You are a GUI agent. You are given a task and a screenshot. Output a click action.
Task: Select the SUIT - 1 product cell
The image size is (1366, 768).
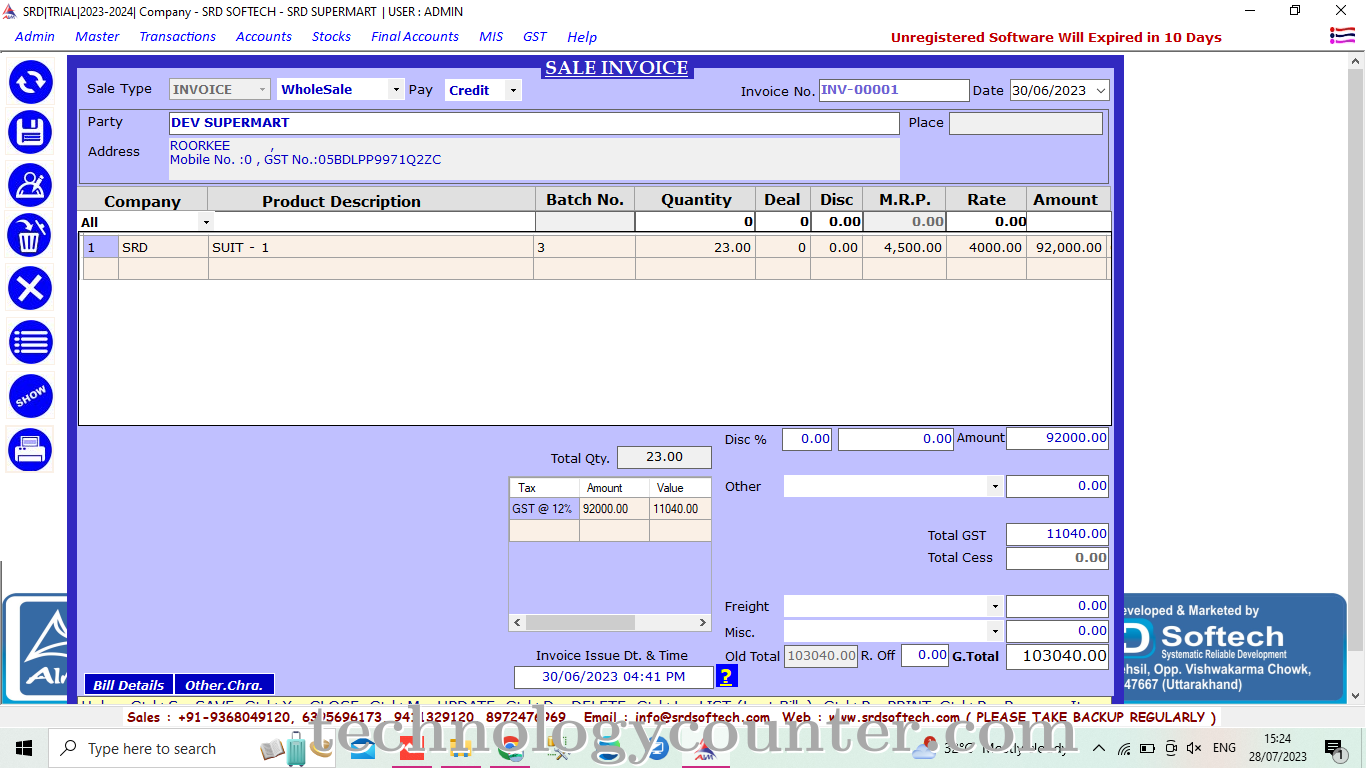tap(371, 247)
